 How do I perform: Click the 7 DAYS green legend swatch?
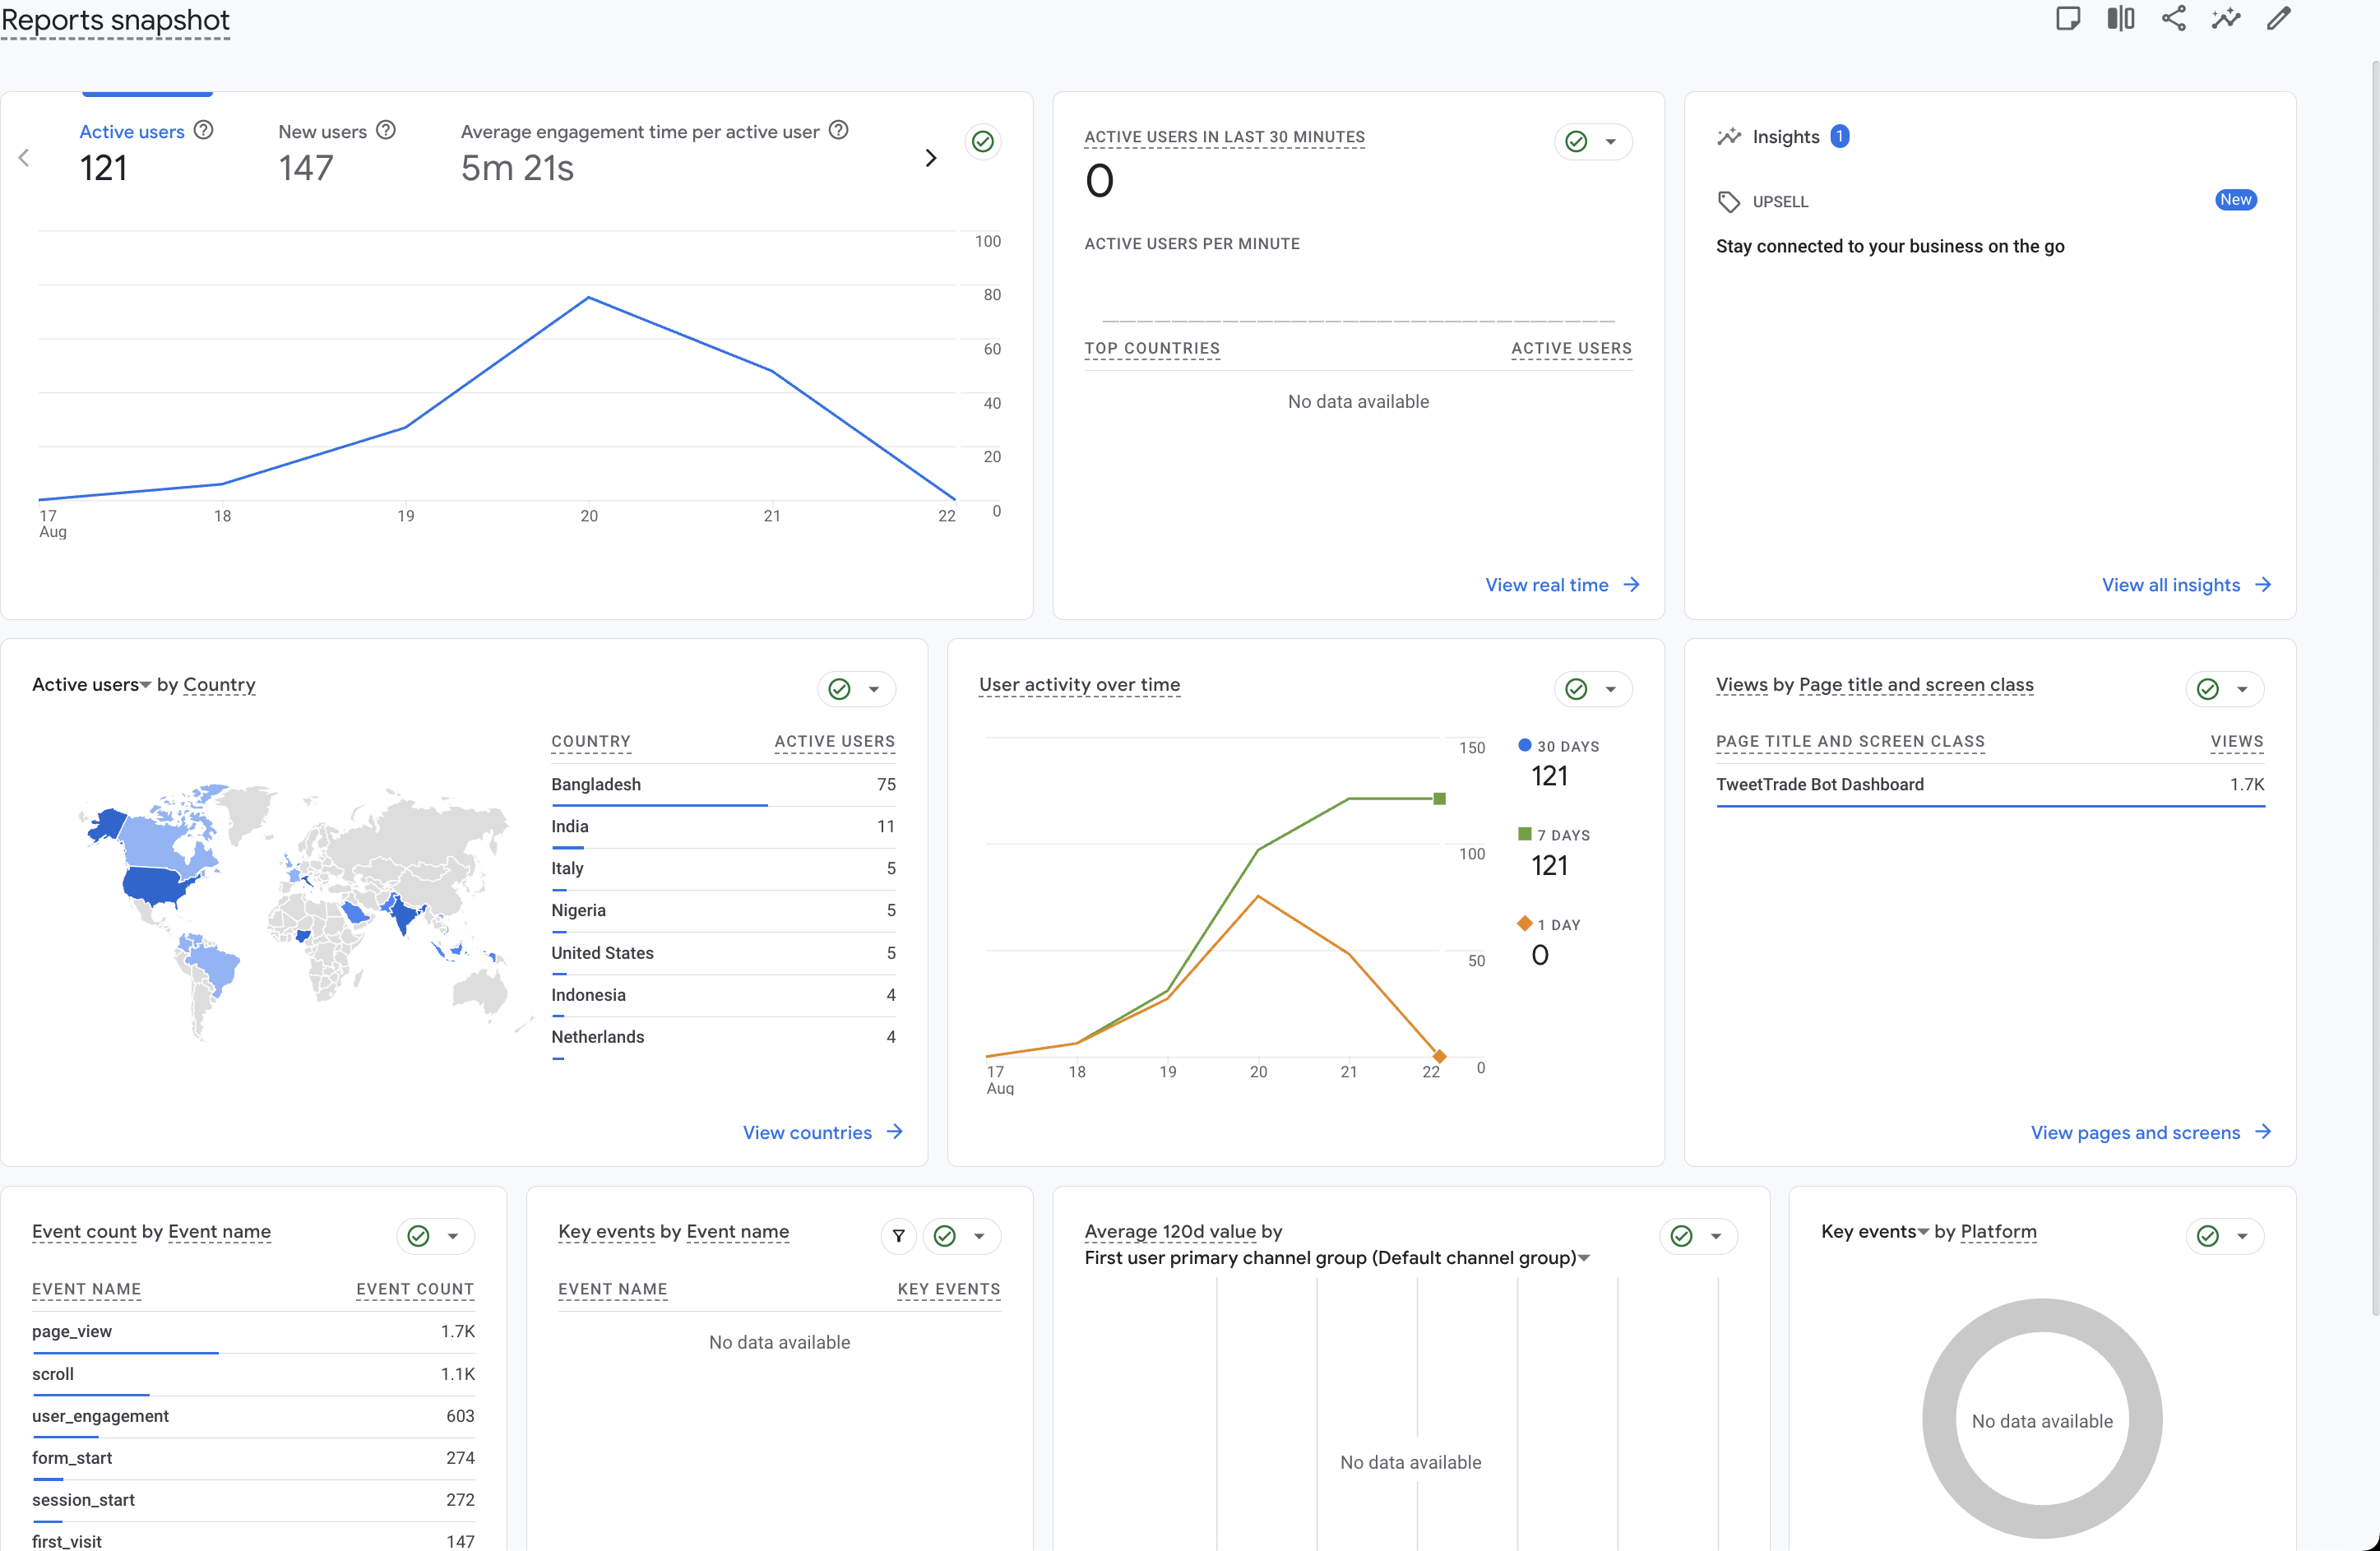point(1524,834)
